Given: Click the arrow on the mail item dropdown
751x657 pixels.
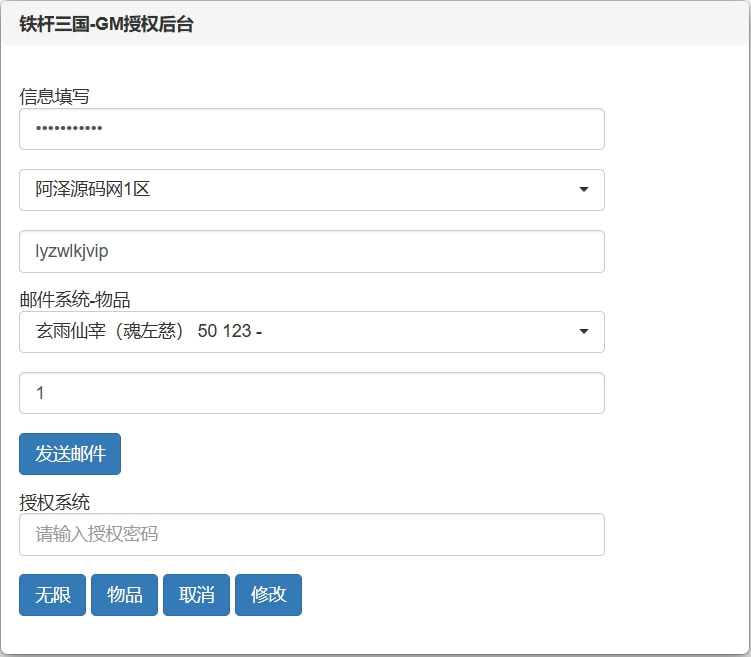Looking at the screenshot, I should tap(583, 332).
